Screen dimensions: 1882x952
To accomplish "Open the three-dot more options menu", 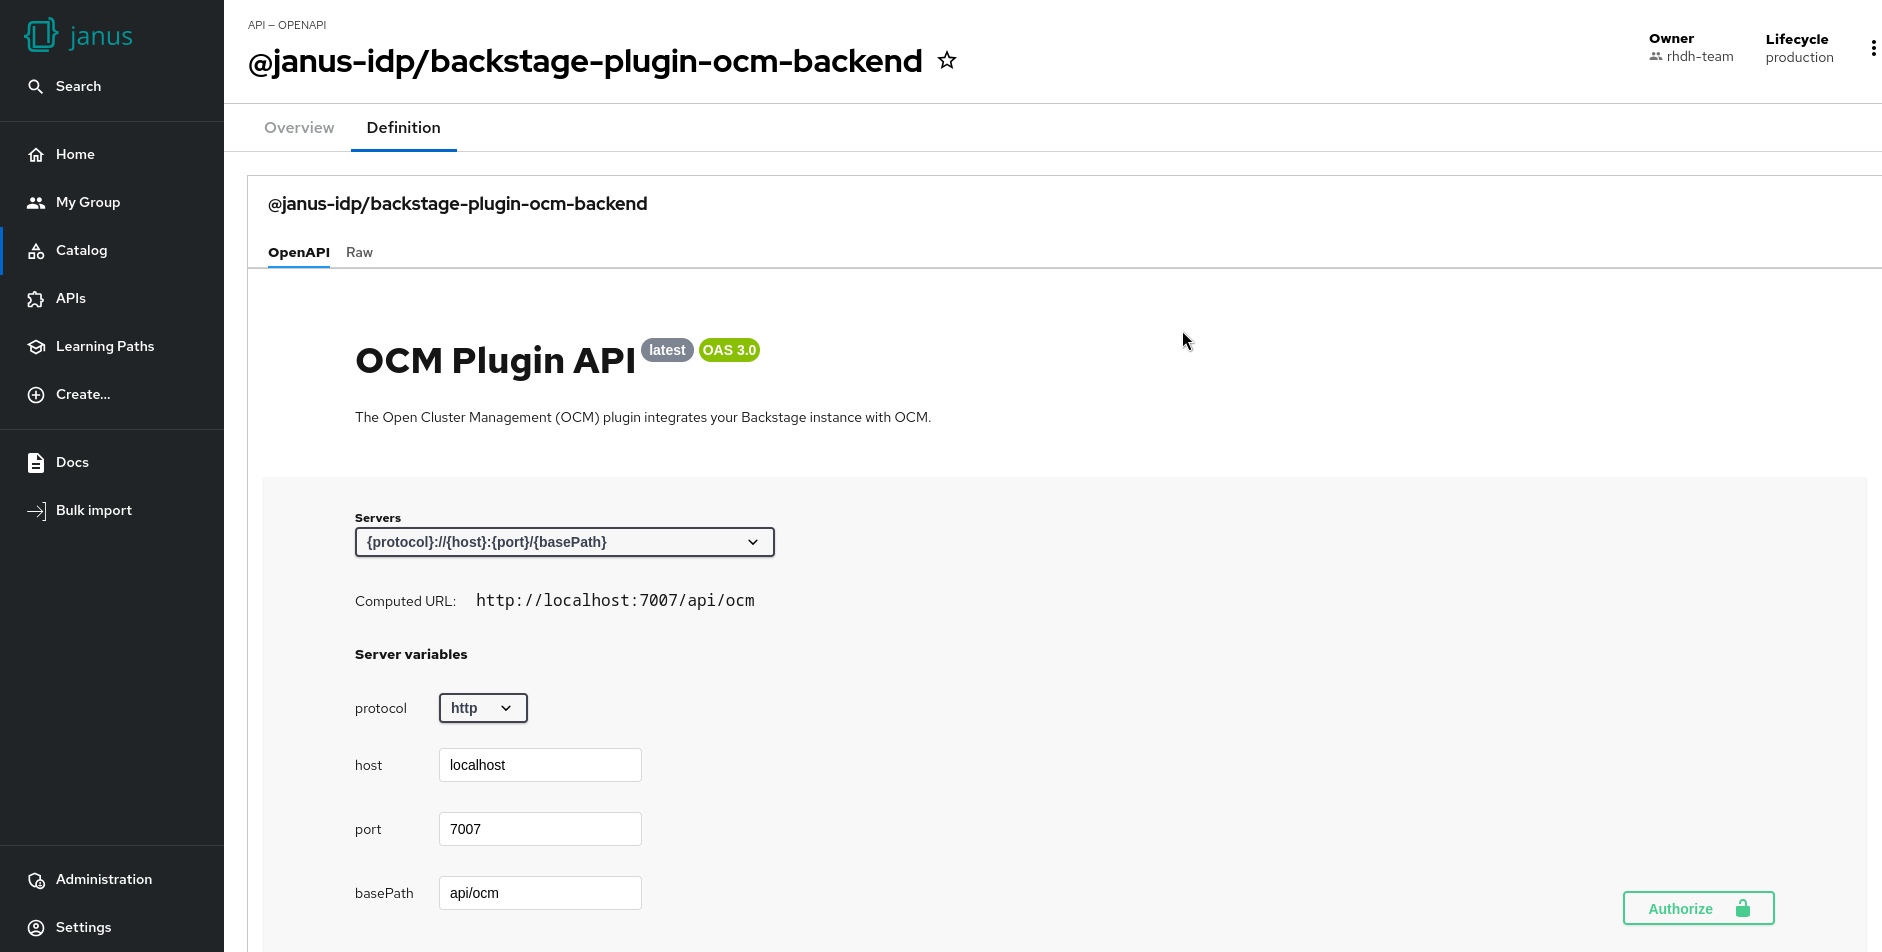I will pyautogui.click(x=1873, y=48).
